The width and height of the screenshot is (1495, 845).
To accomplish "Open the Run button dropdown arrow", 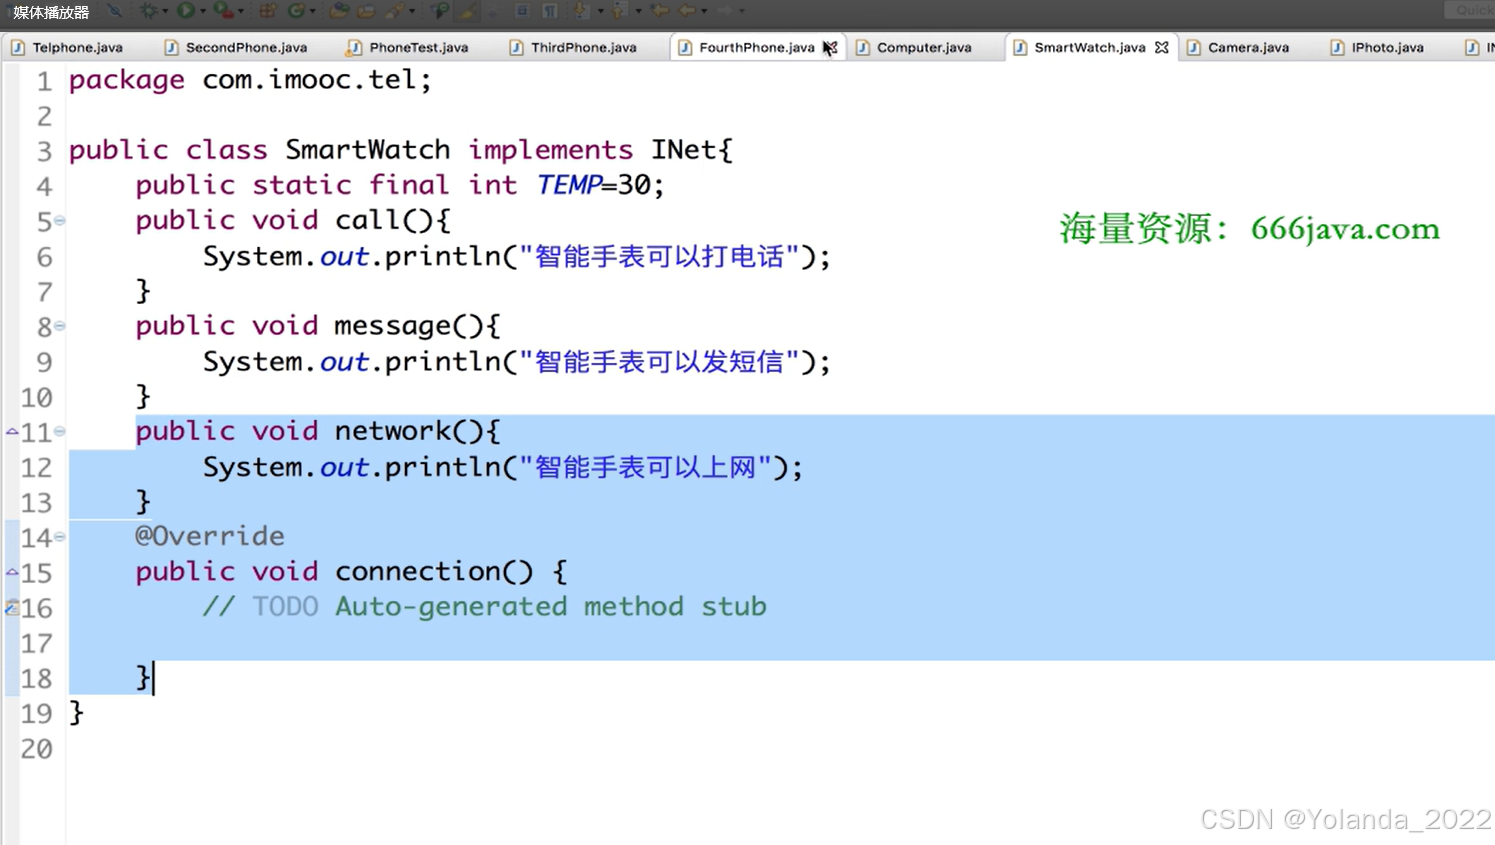I will [x=203, y=11].
